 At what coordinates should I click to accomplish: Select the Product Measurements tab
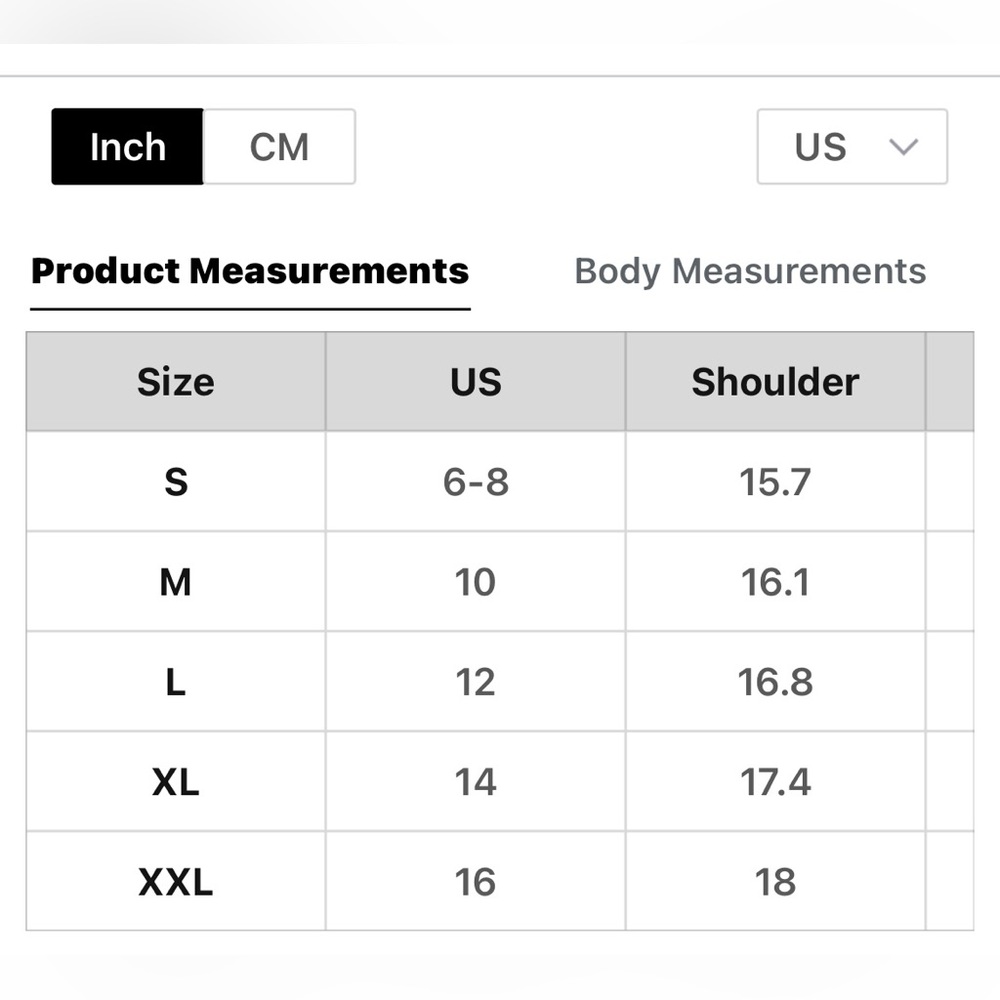point(250,272)
